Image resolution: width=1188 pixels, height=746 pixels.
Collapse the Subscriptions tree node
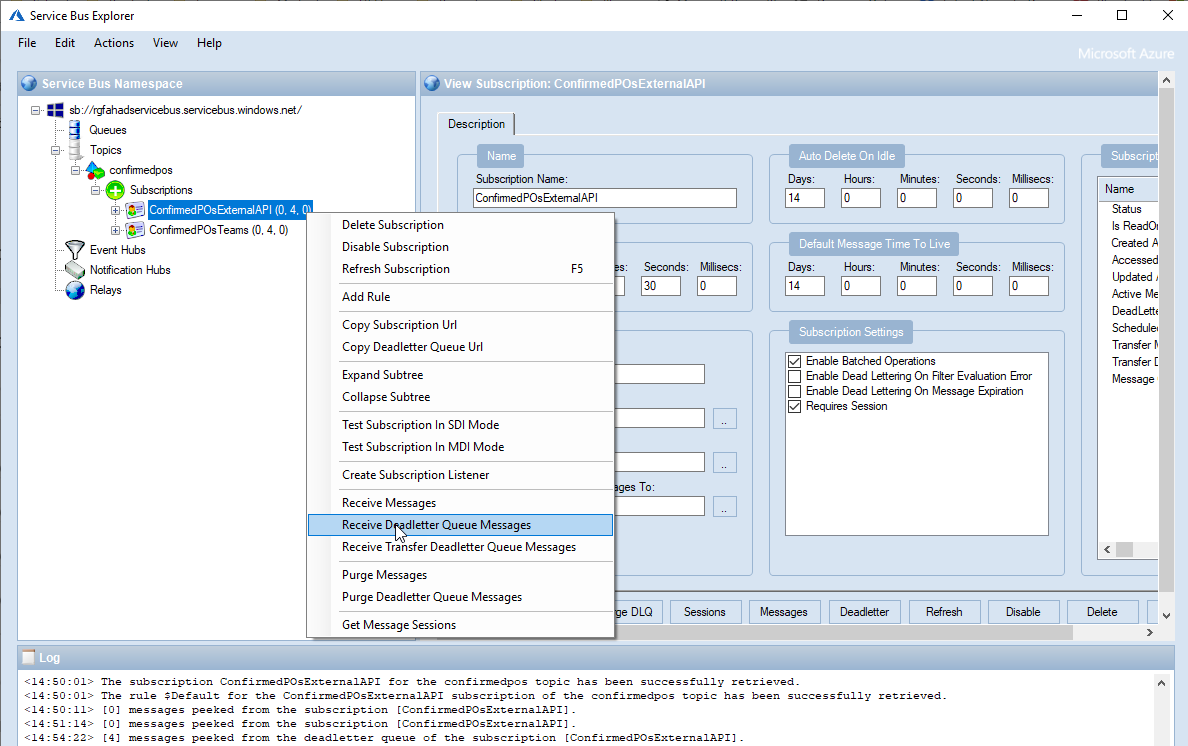(x=95, y=190)
